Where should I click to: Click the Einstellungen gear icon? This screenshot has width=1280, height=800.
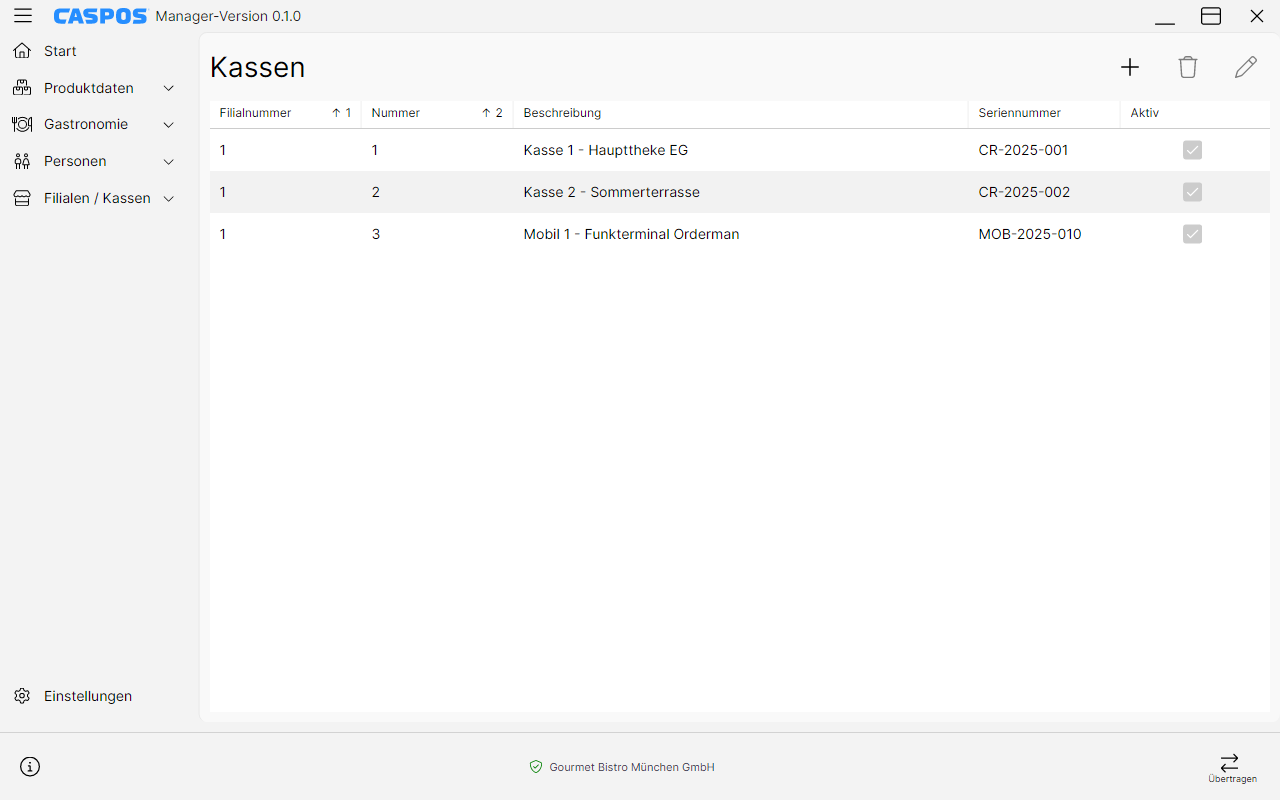(22, 696)
